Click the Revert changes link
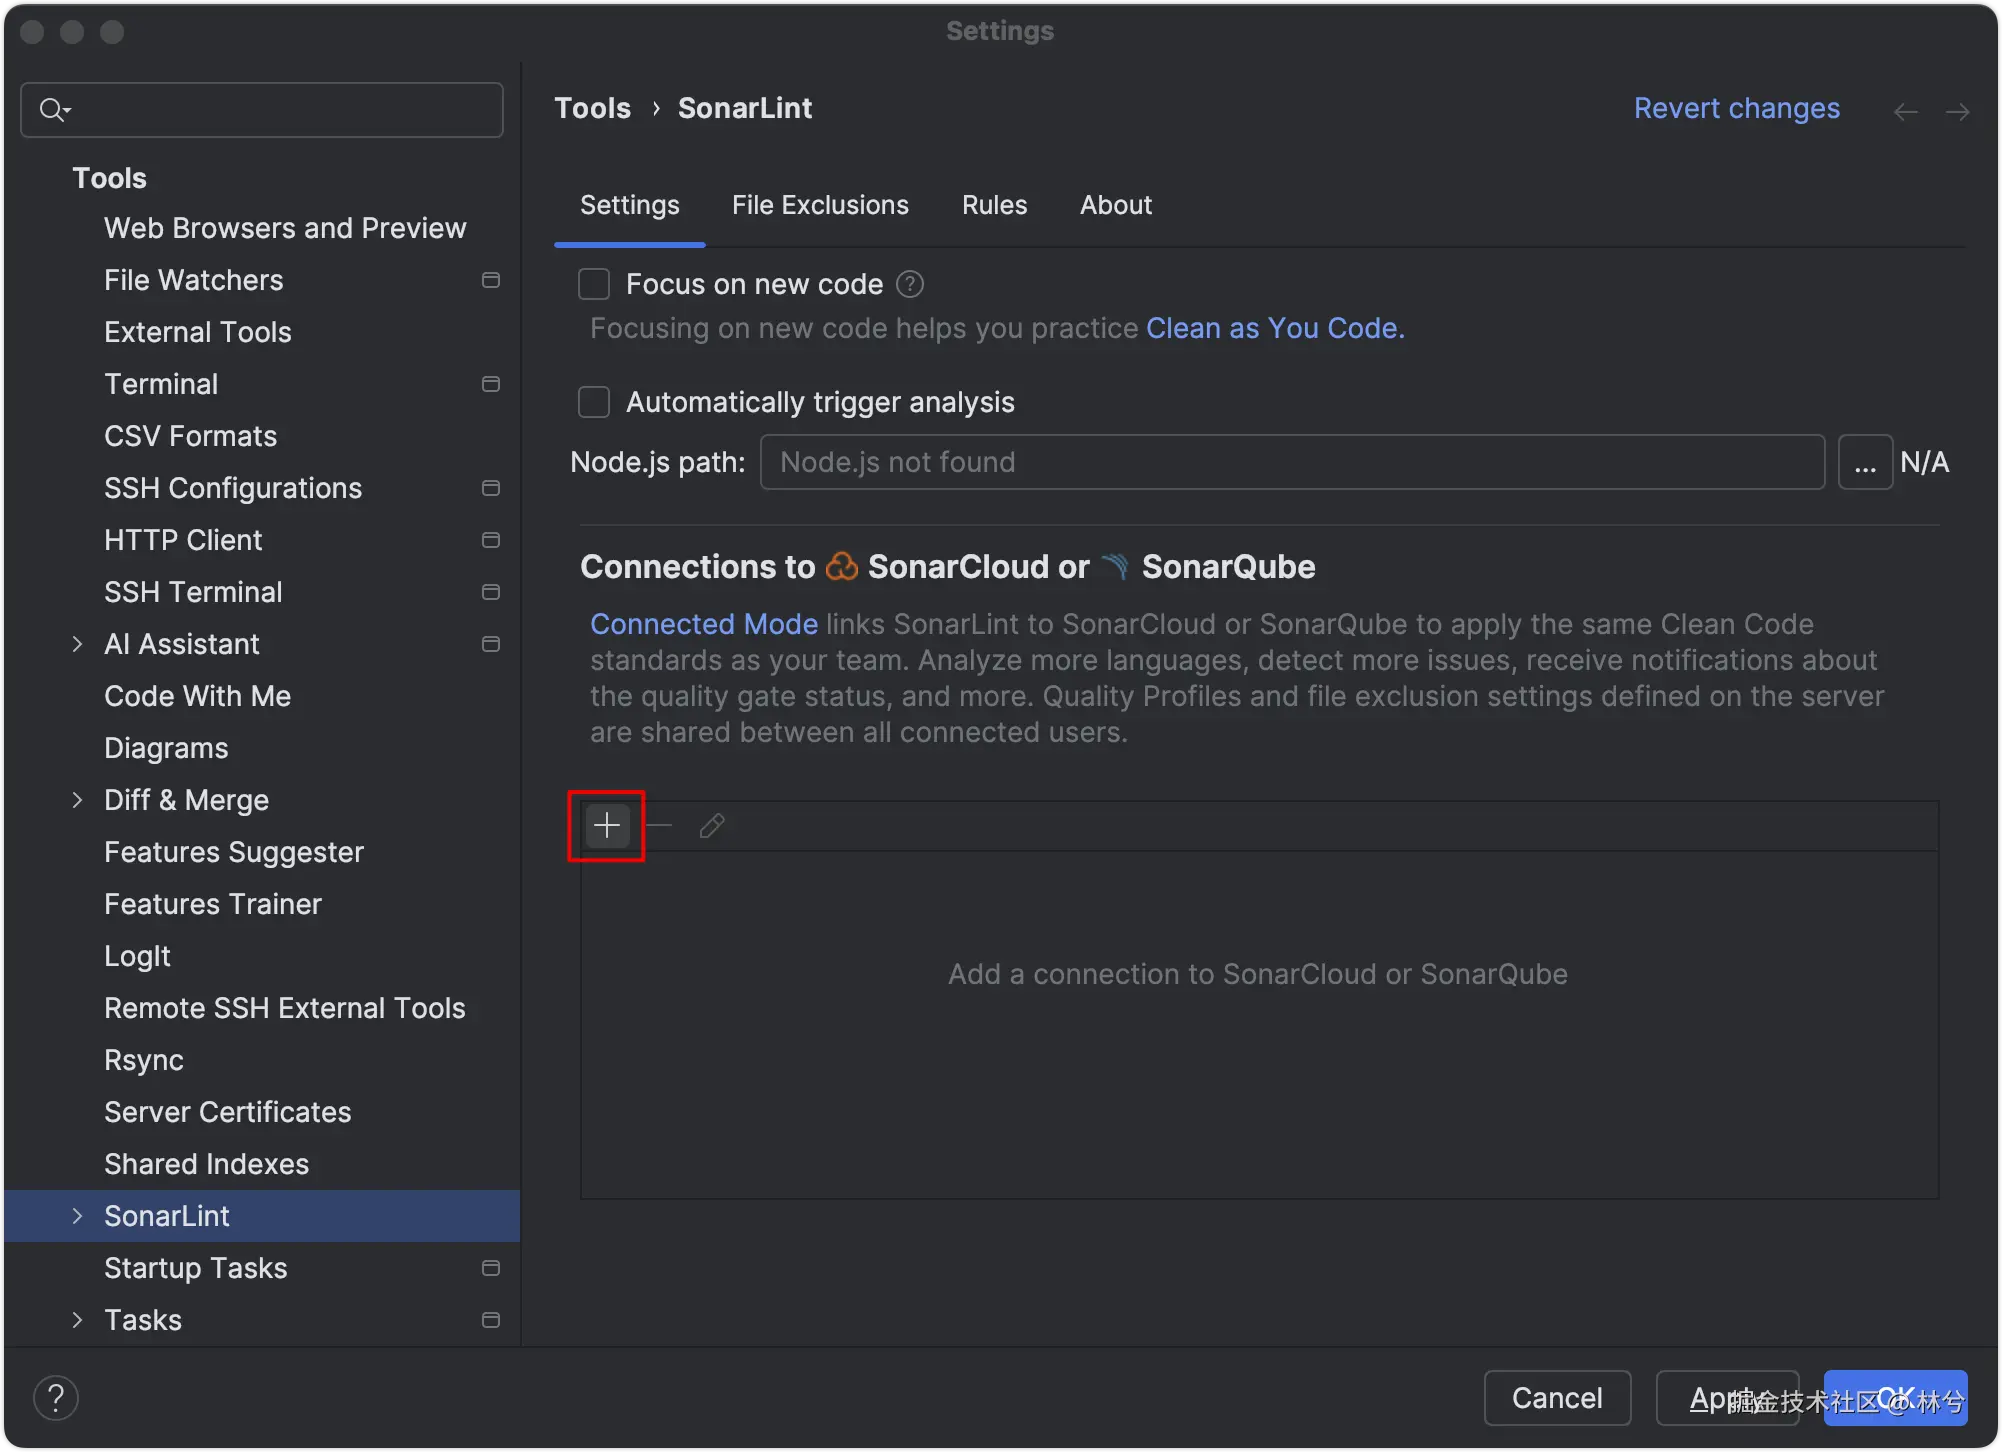Screen dimensions: 2002x1452 click(1736, 108)
